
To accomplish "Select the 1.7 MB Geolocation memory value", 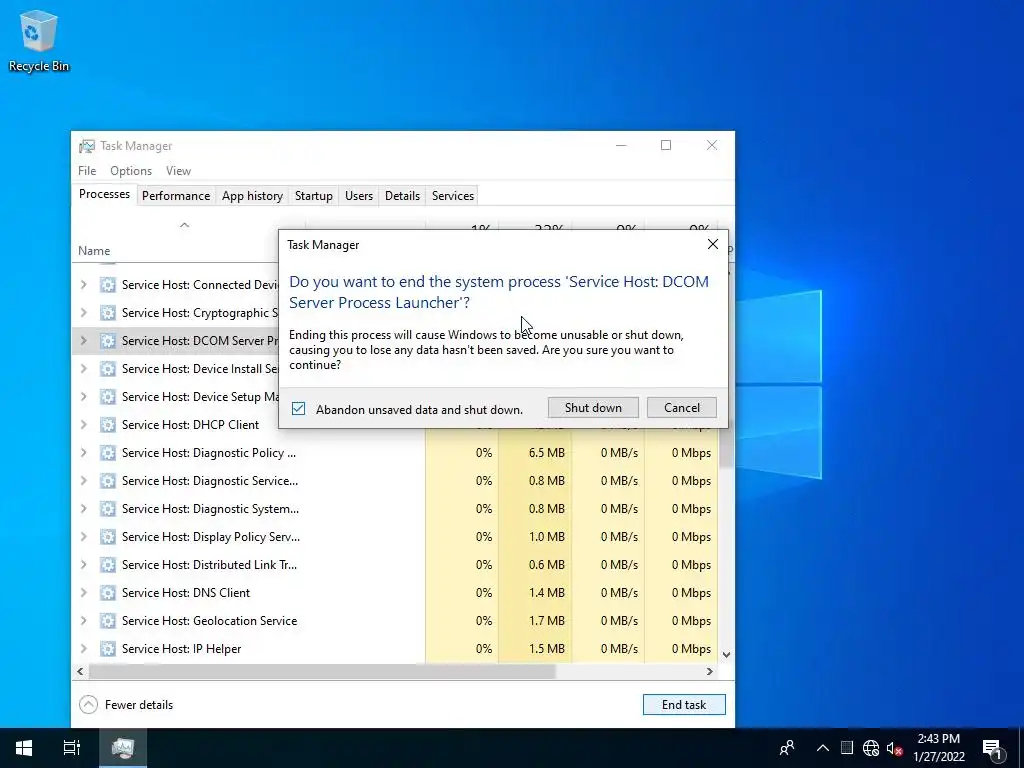I will [547, 620].
